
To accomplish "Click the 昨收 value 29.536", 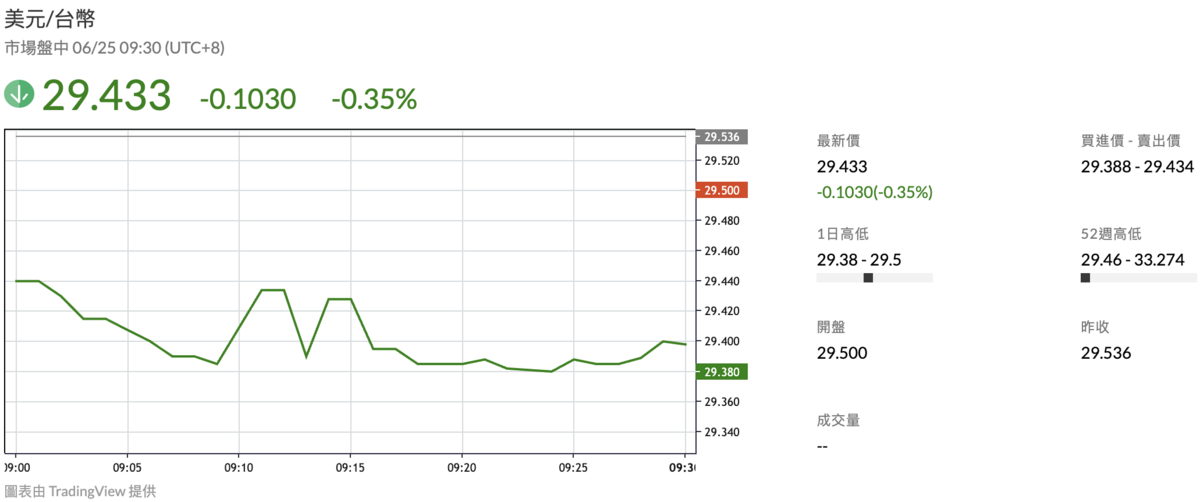I will point(1106,353).
